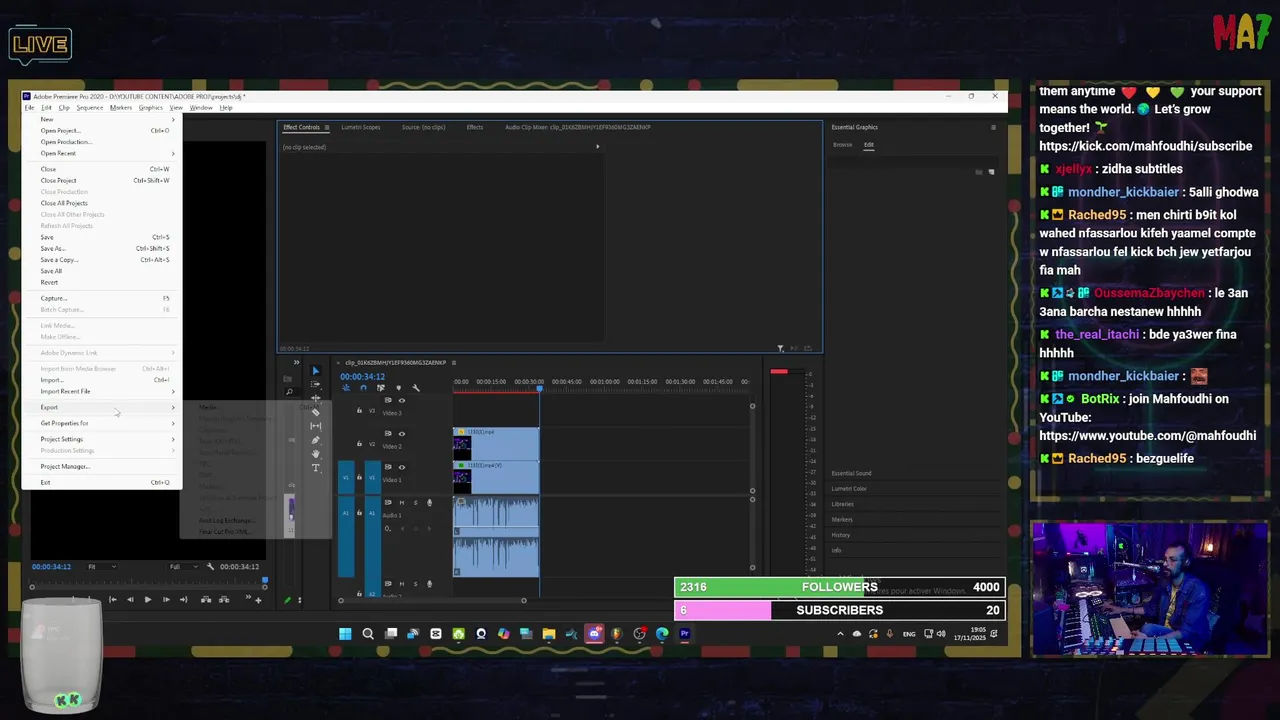This screenshot has height=720, width=1280.
Task: Select the Razor tool
Action: [x=316, y=412]
